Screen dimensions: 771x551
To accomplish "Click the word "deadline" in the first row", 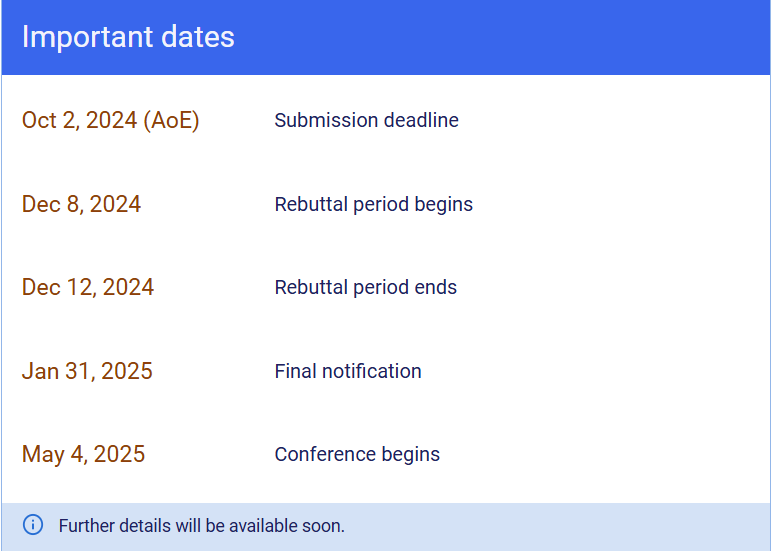I will click(x=420, y=121).
